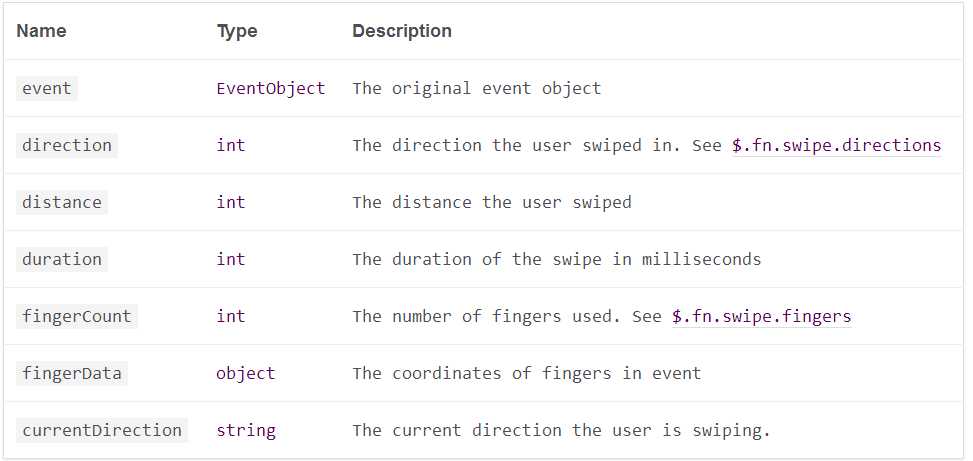The height and width of the screenshot is (461, 973).
Task: Click the object type for fingerData
Action: [246, 374]
